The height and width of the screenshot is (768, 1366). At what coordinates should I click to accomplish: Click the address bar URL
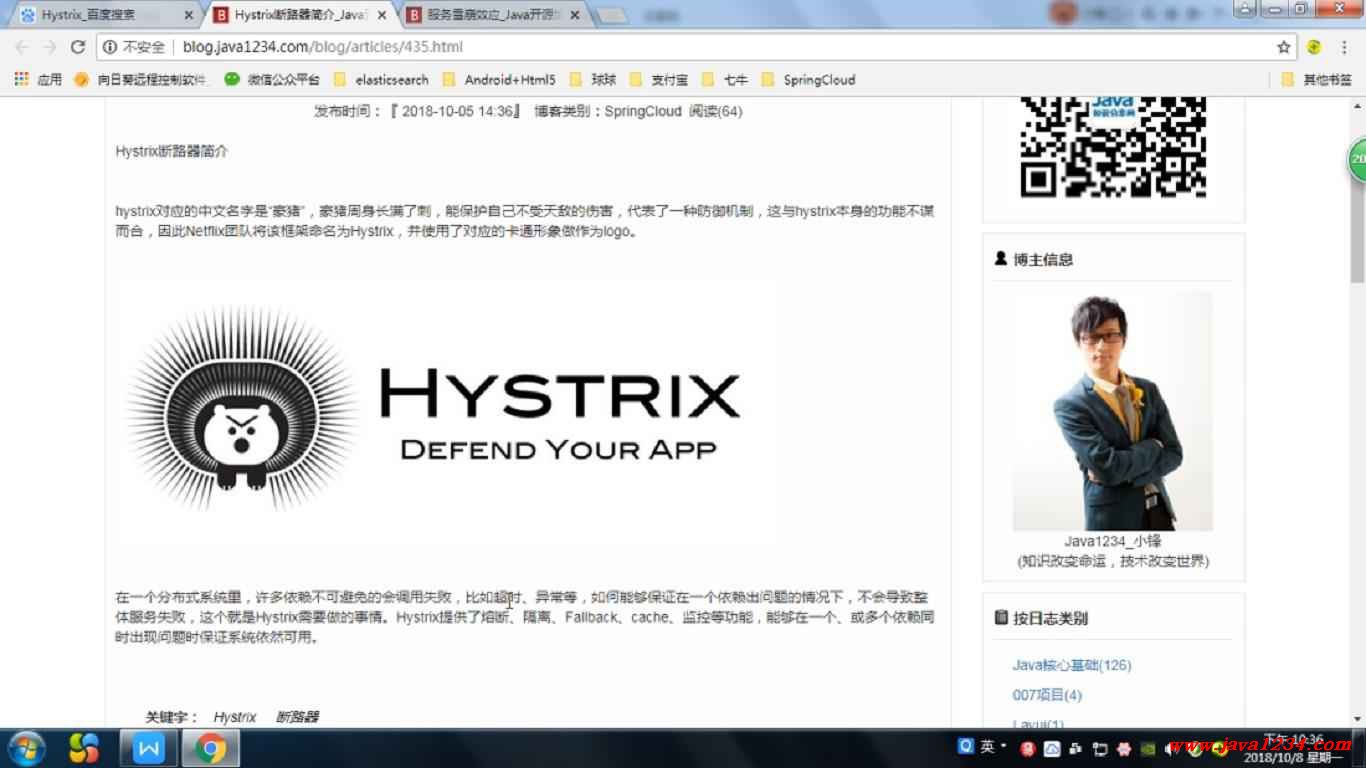[x=323, y=47]
